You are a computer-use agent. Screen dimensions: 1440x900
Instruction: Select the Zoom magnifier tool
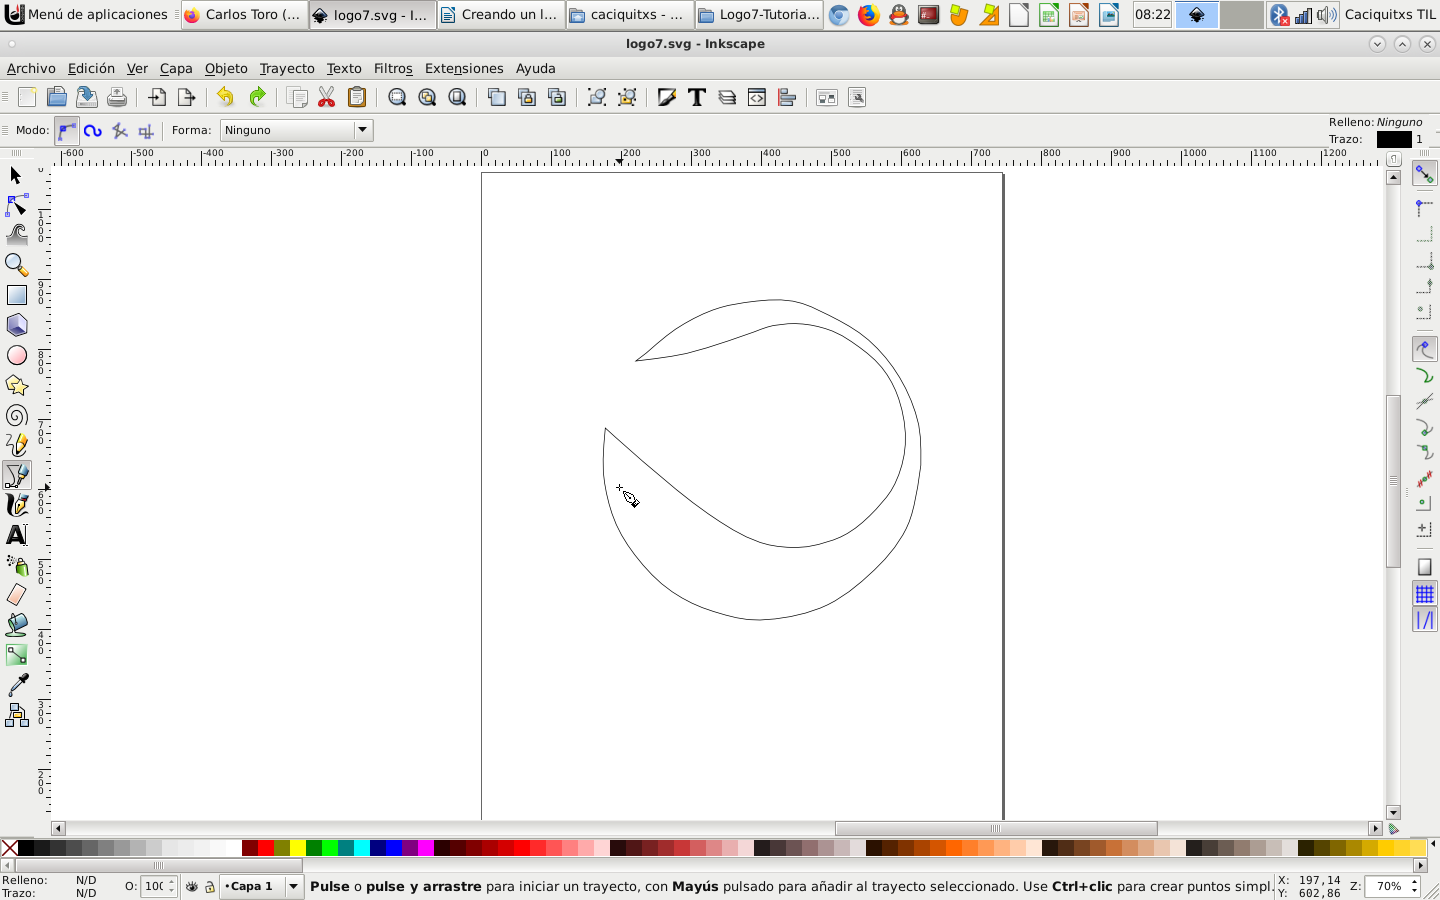click(16, 265)
